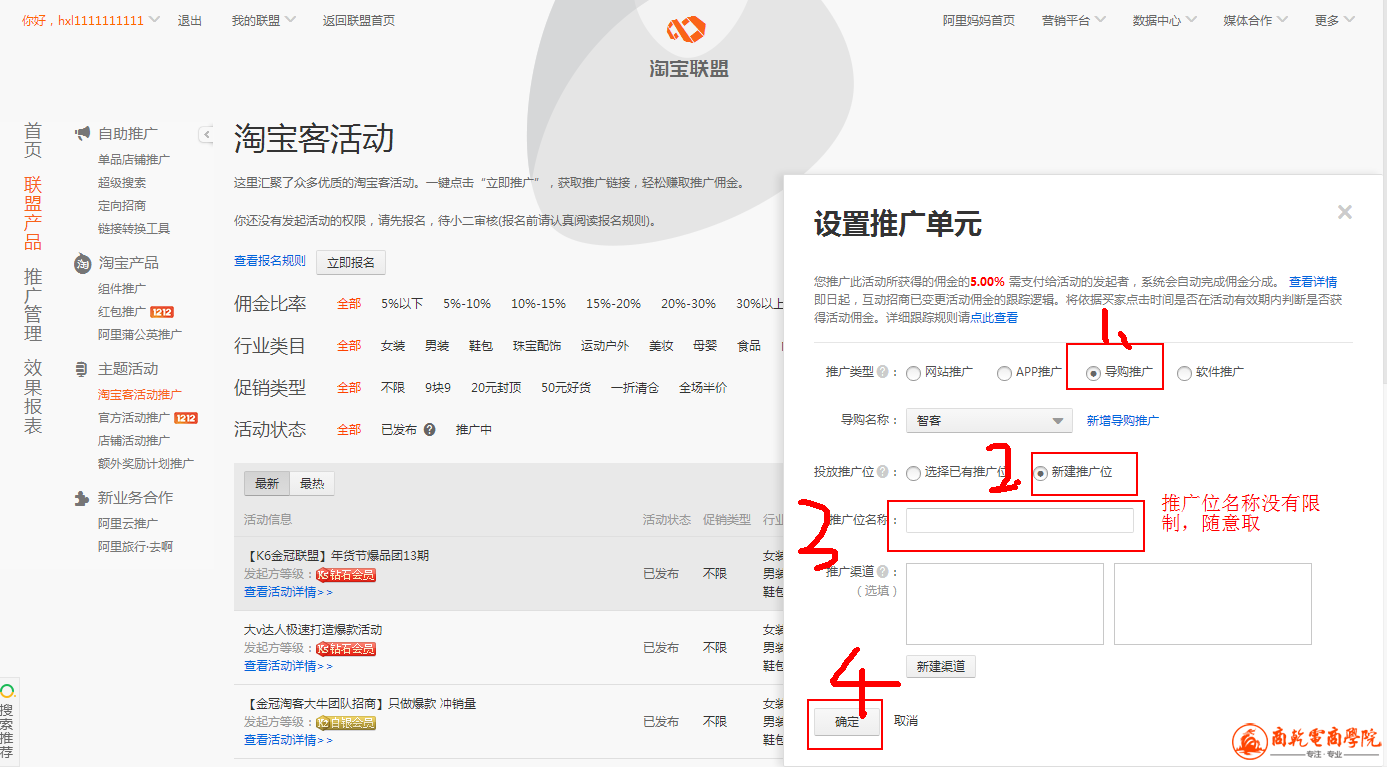The image size is (1387, 767).
Task: Open 阿里妈妈首页 link
Action: [x=979, y=20]
